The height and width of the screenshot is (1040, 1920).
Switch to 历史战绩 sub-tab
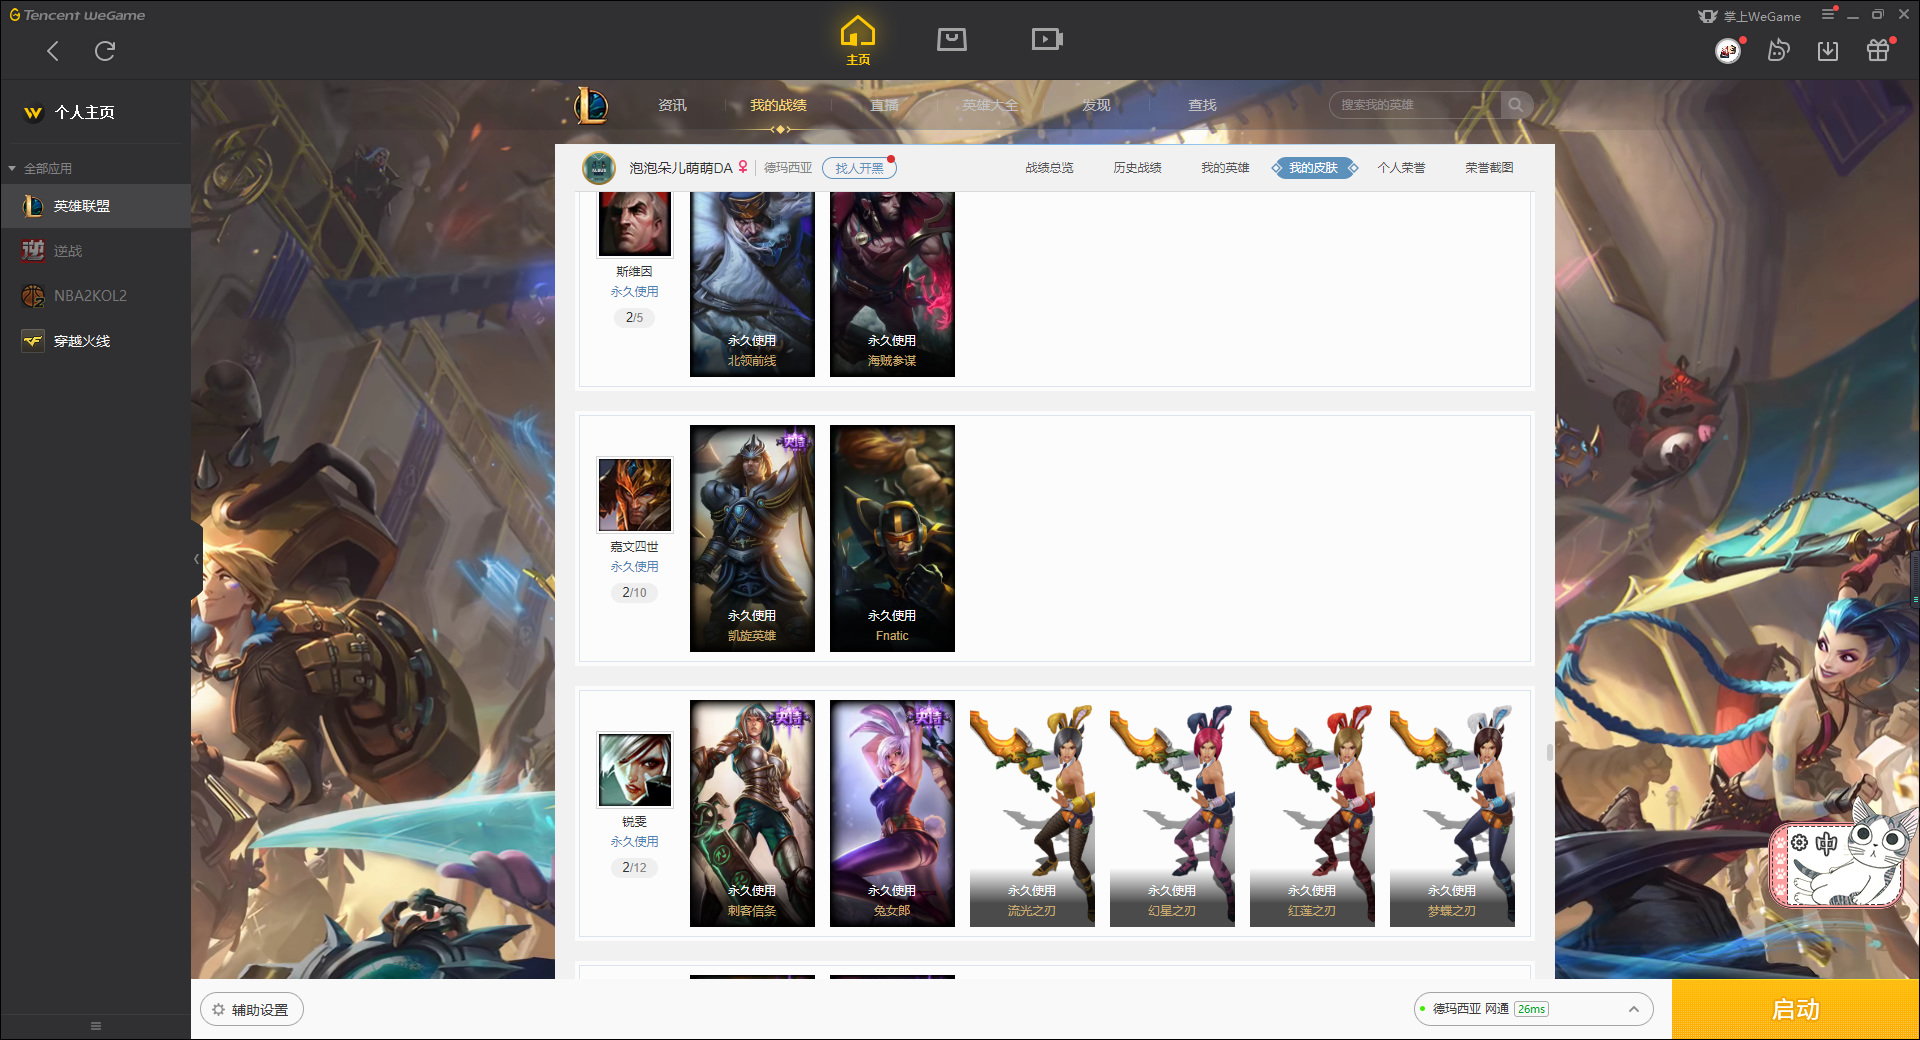1137,168
